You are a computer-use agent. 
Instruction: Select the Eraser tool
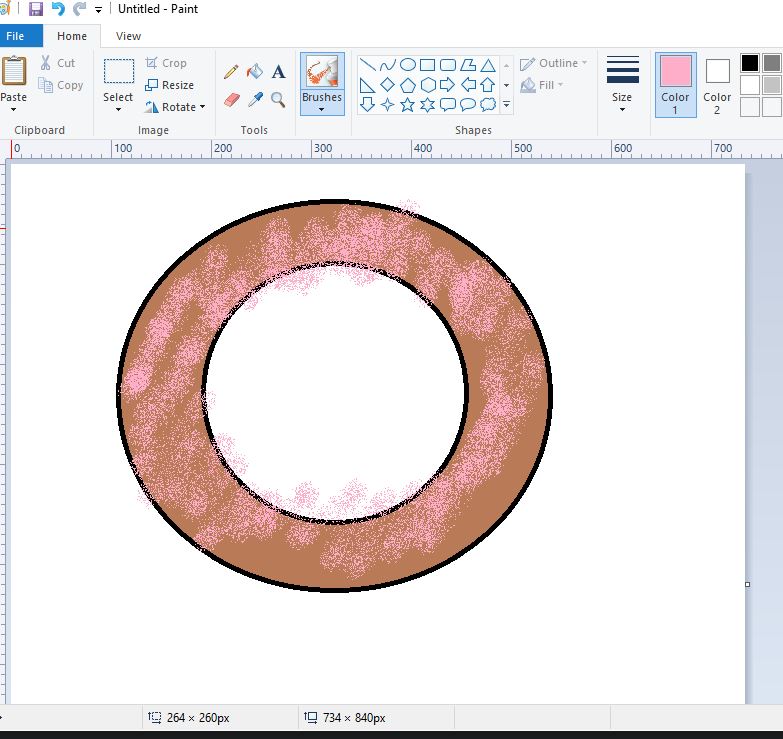(x=232, y=100)
